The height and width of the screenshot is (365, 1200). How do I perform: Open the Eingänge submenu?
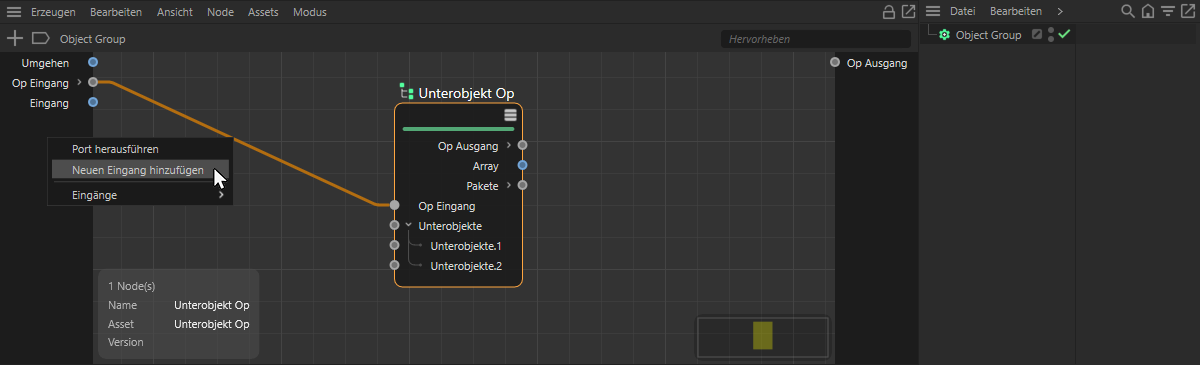140,195
